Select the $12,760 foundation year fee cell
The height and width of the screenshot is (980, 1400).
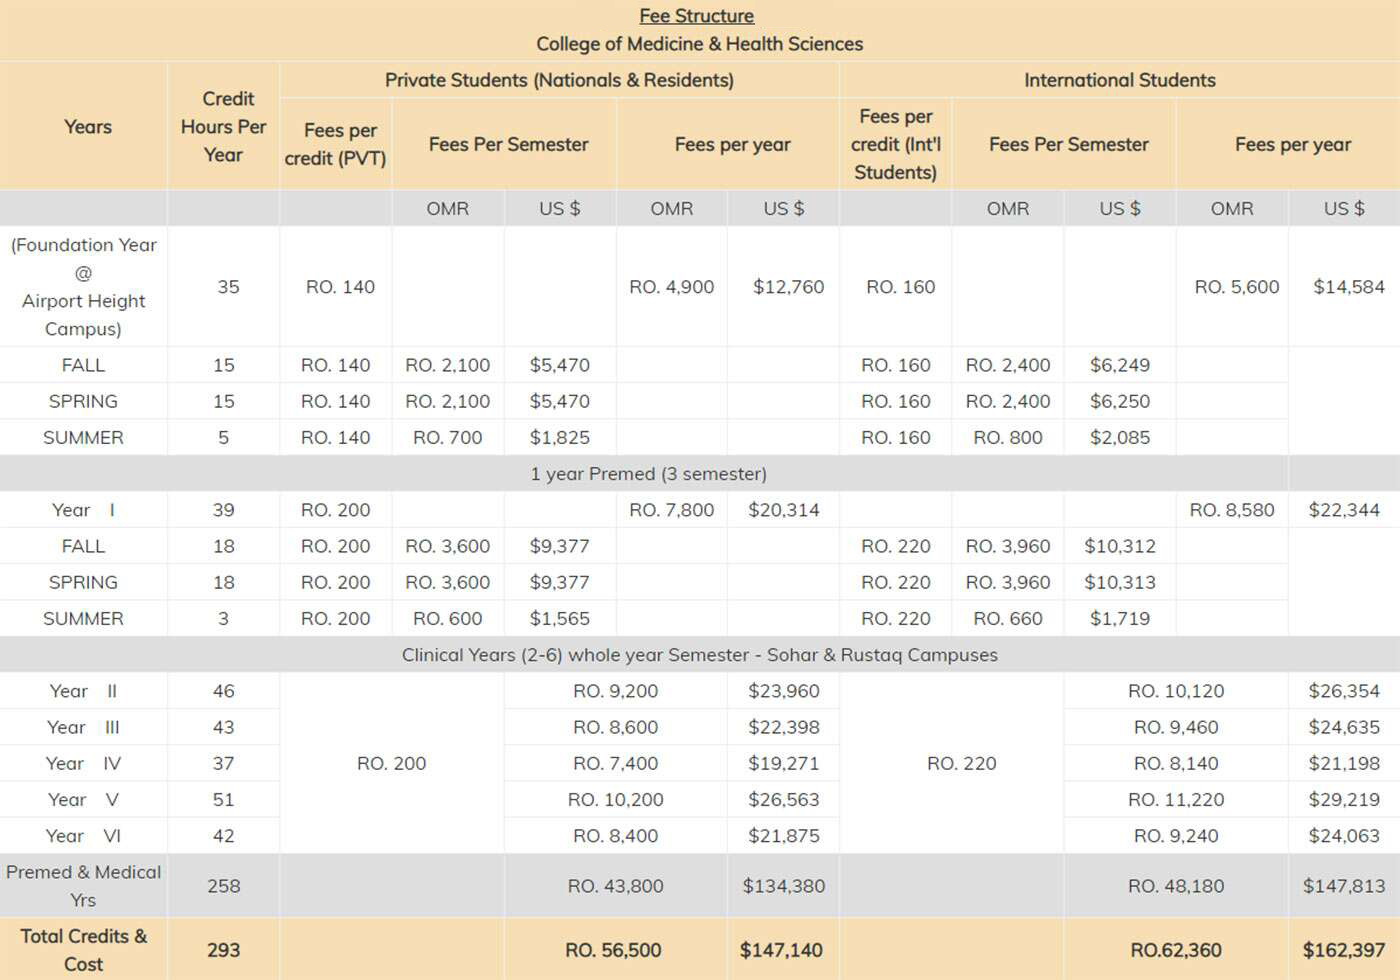(x=788, y=287)
